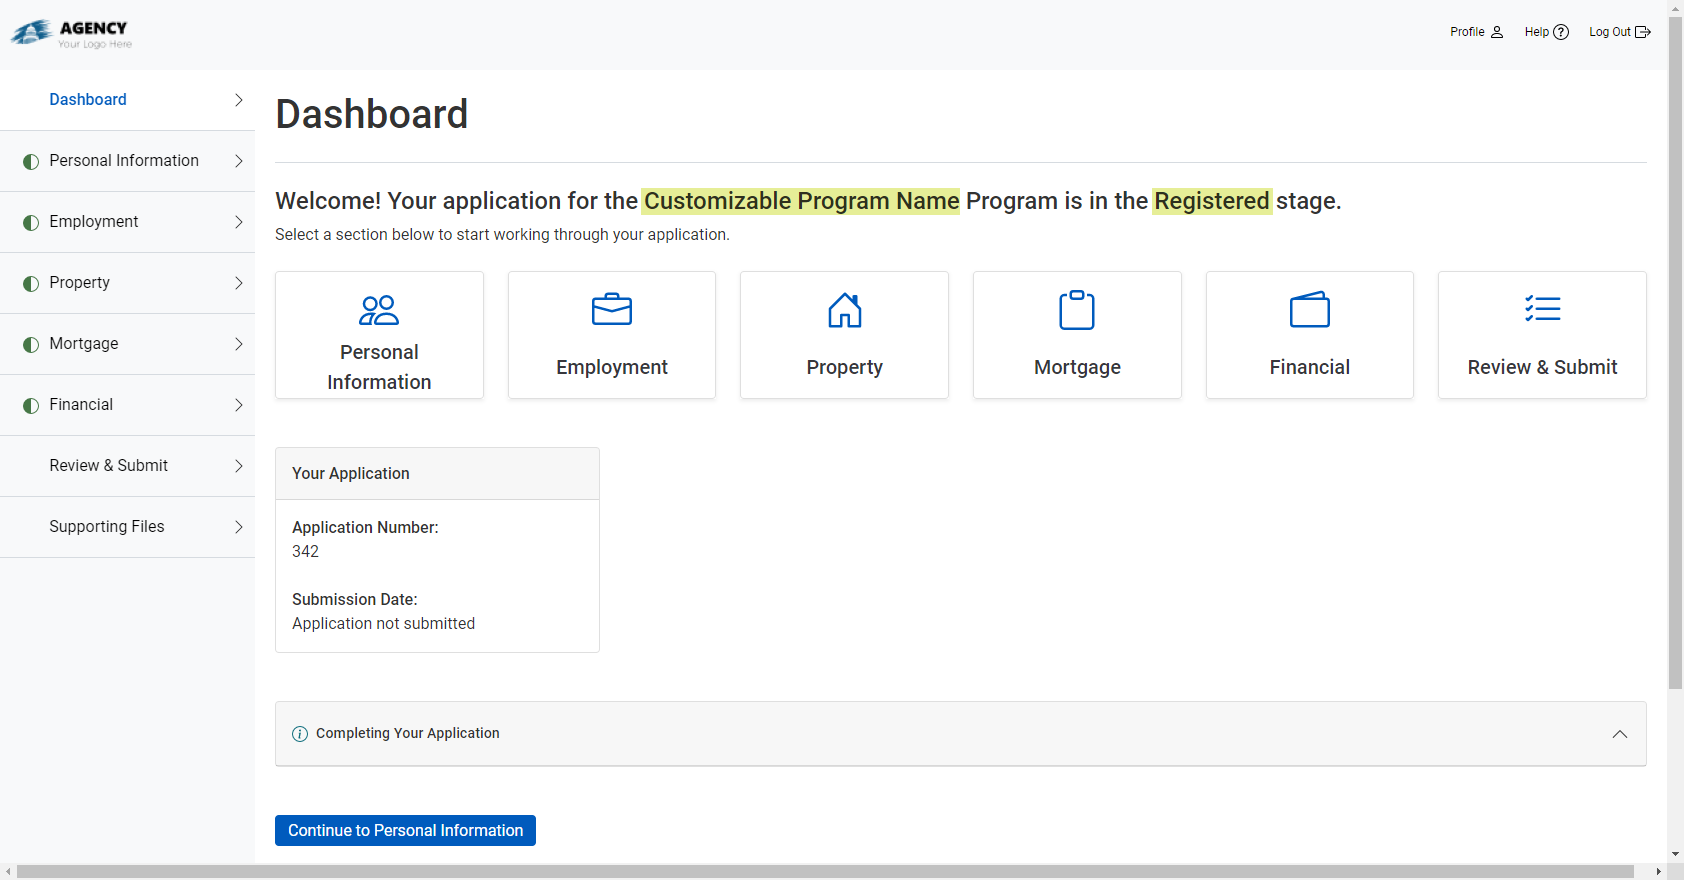Open Employment in the sidebar menu
The width and height of the screenshot is (1684, 880).
94,222
